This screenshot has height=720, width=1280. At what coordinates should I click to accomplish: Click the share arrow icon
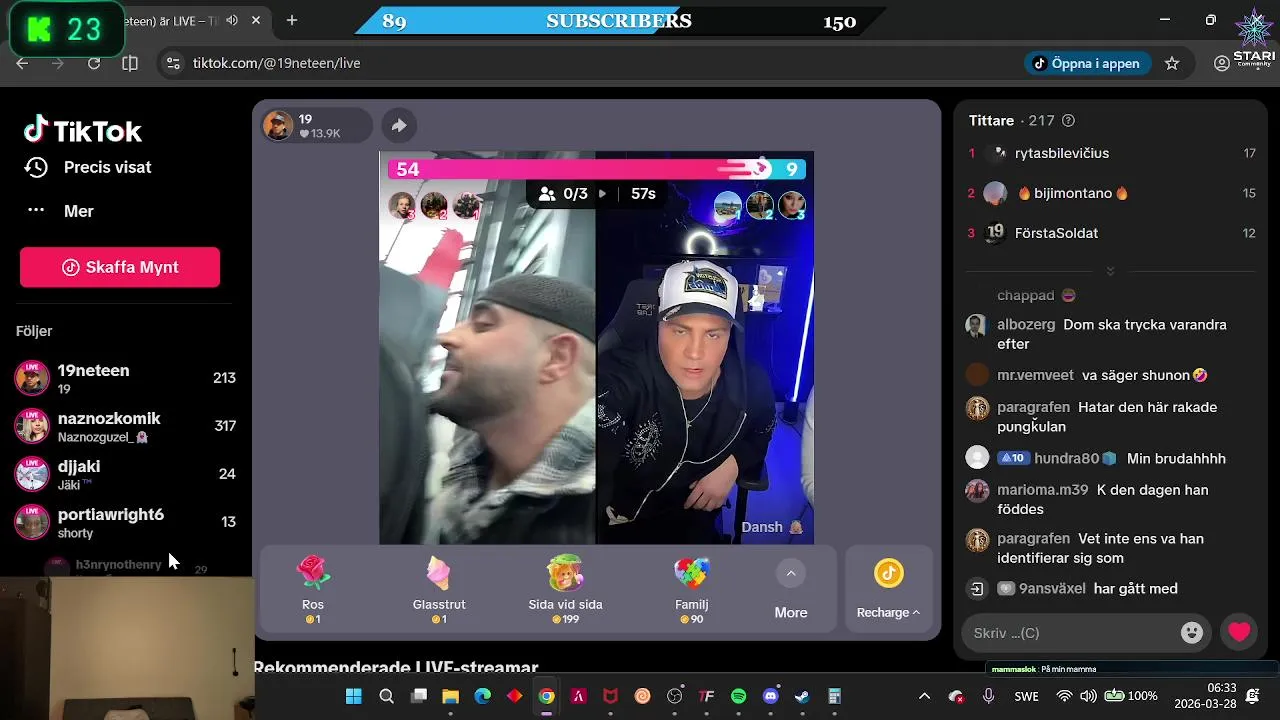click(x=398, y=125)
